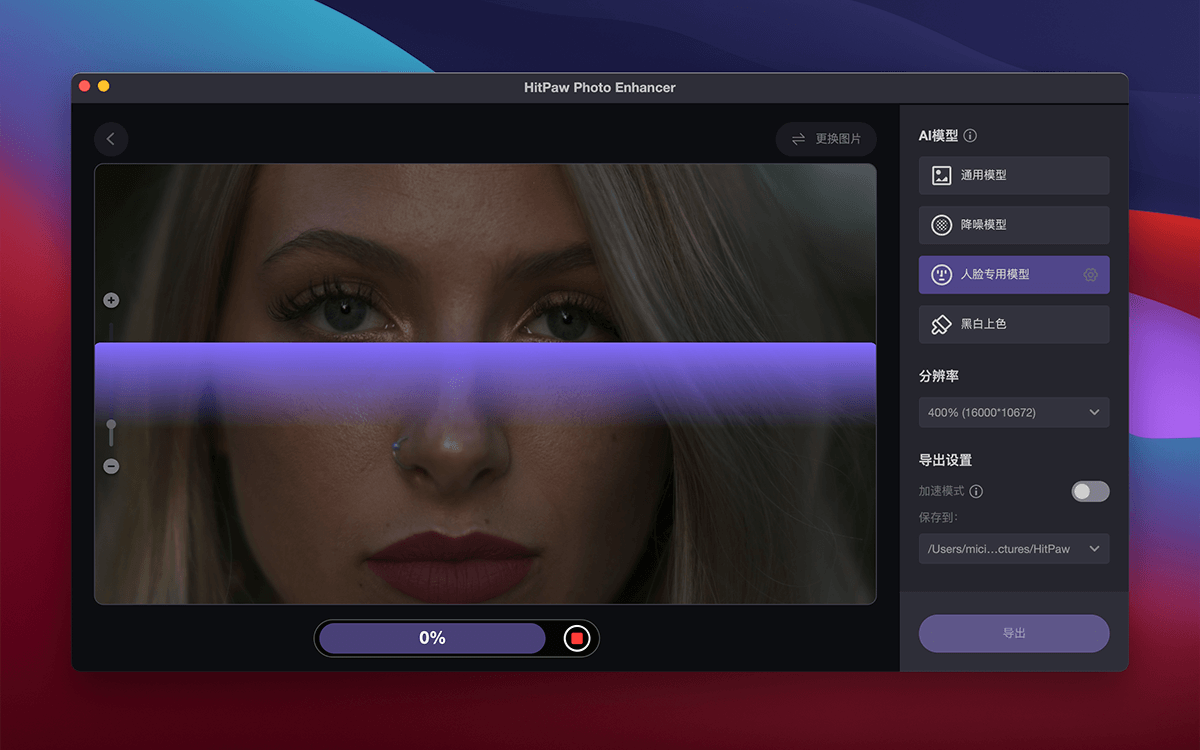Click the portrait preview image

(485, 384)
